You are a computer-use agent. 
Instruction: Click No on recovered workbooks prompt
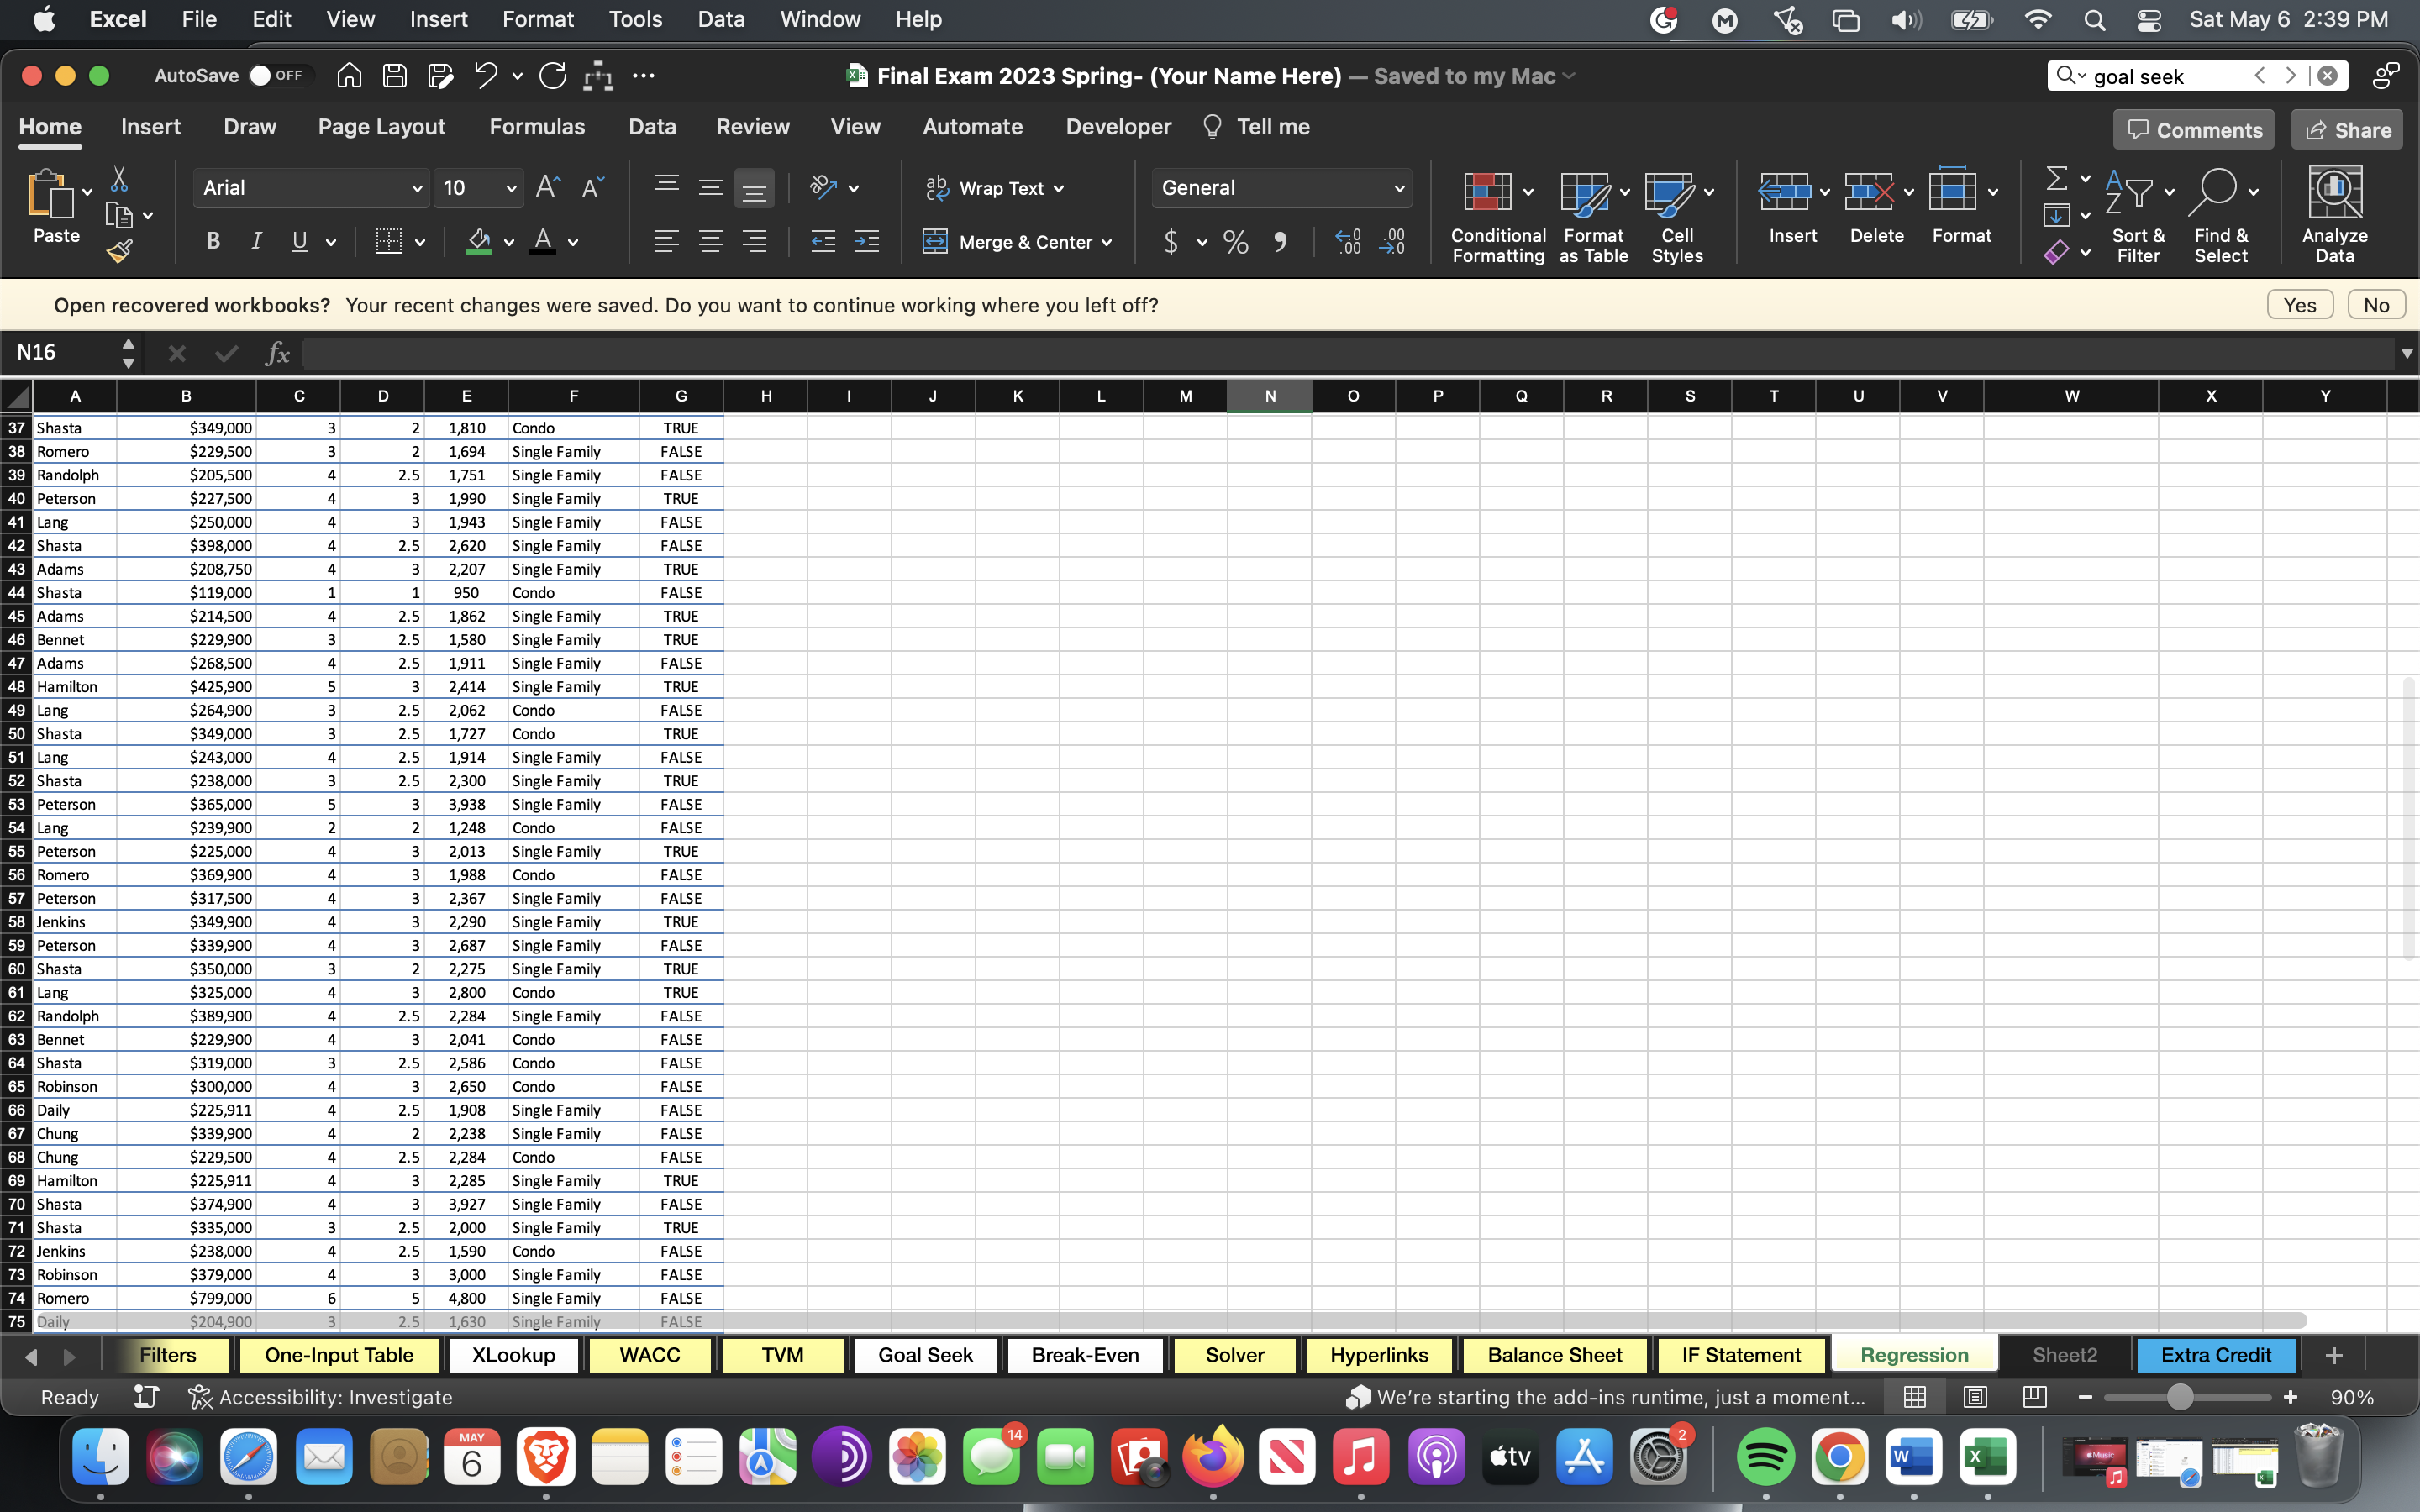click(2376, 305)
